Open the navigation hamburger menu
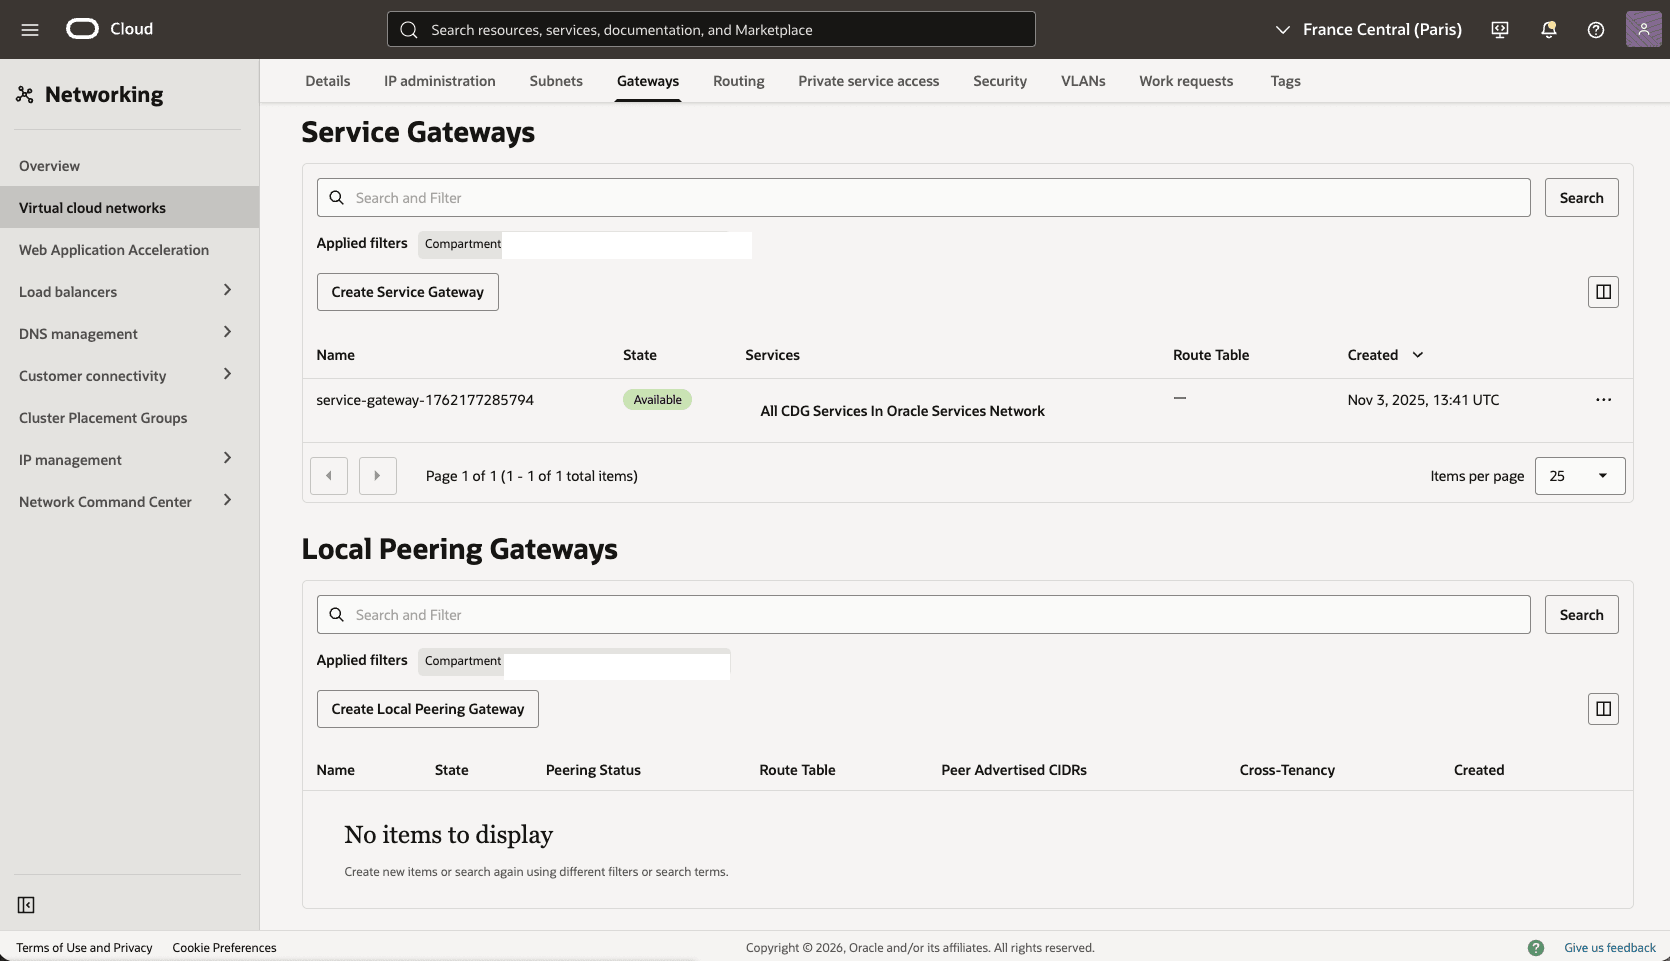Image resolution: width=1670 pixels, height=961 pixels. pos(29,29)
